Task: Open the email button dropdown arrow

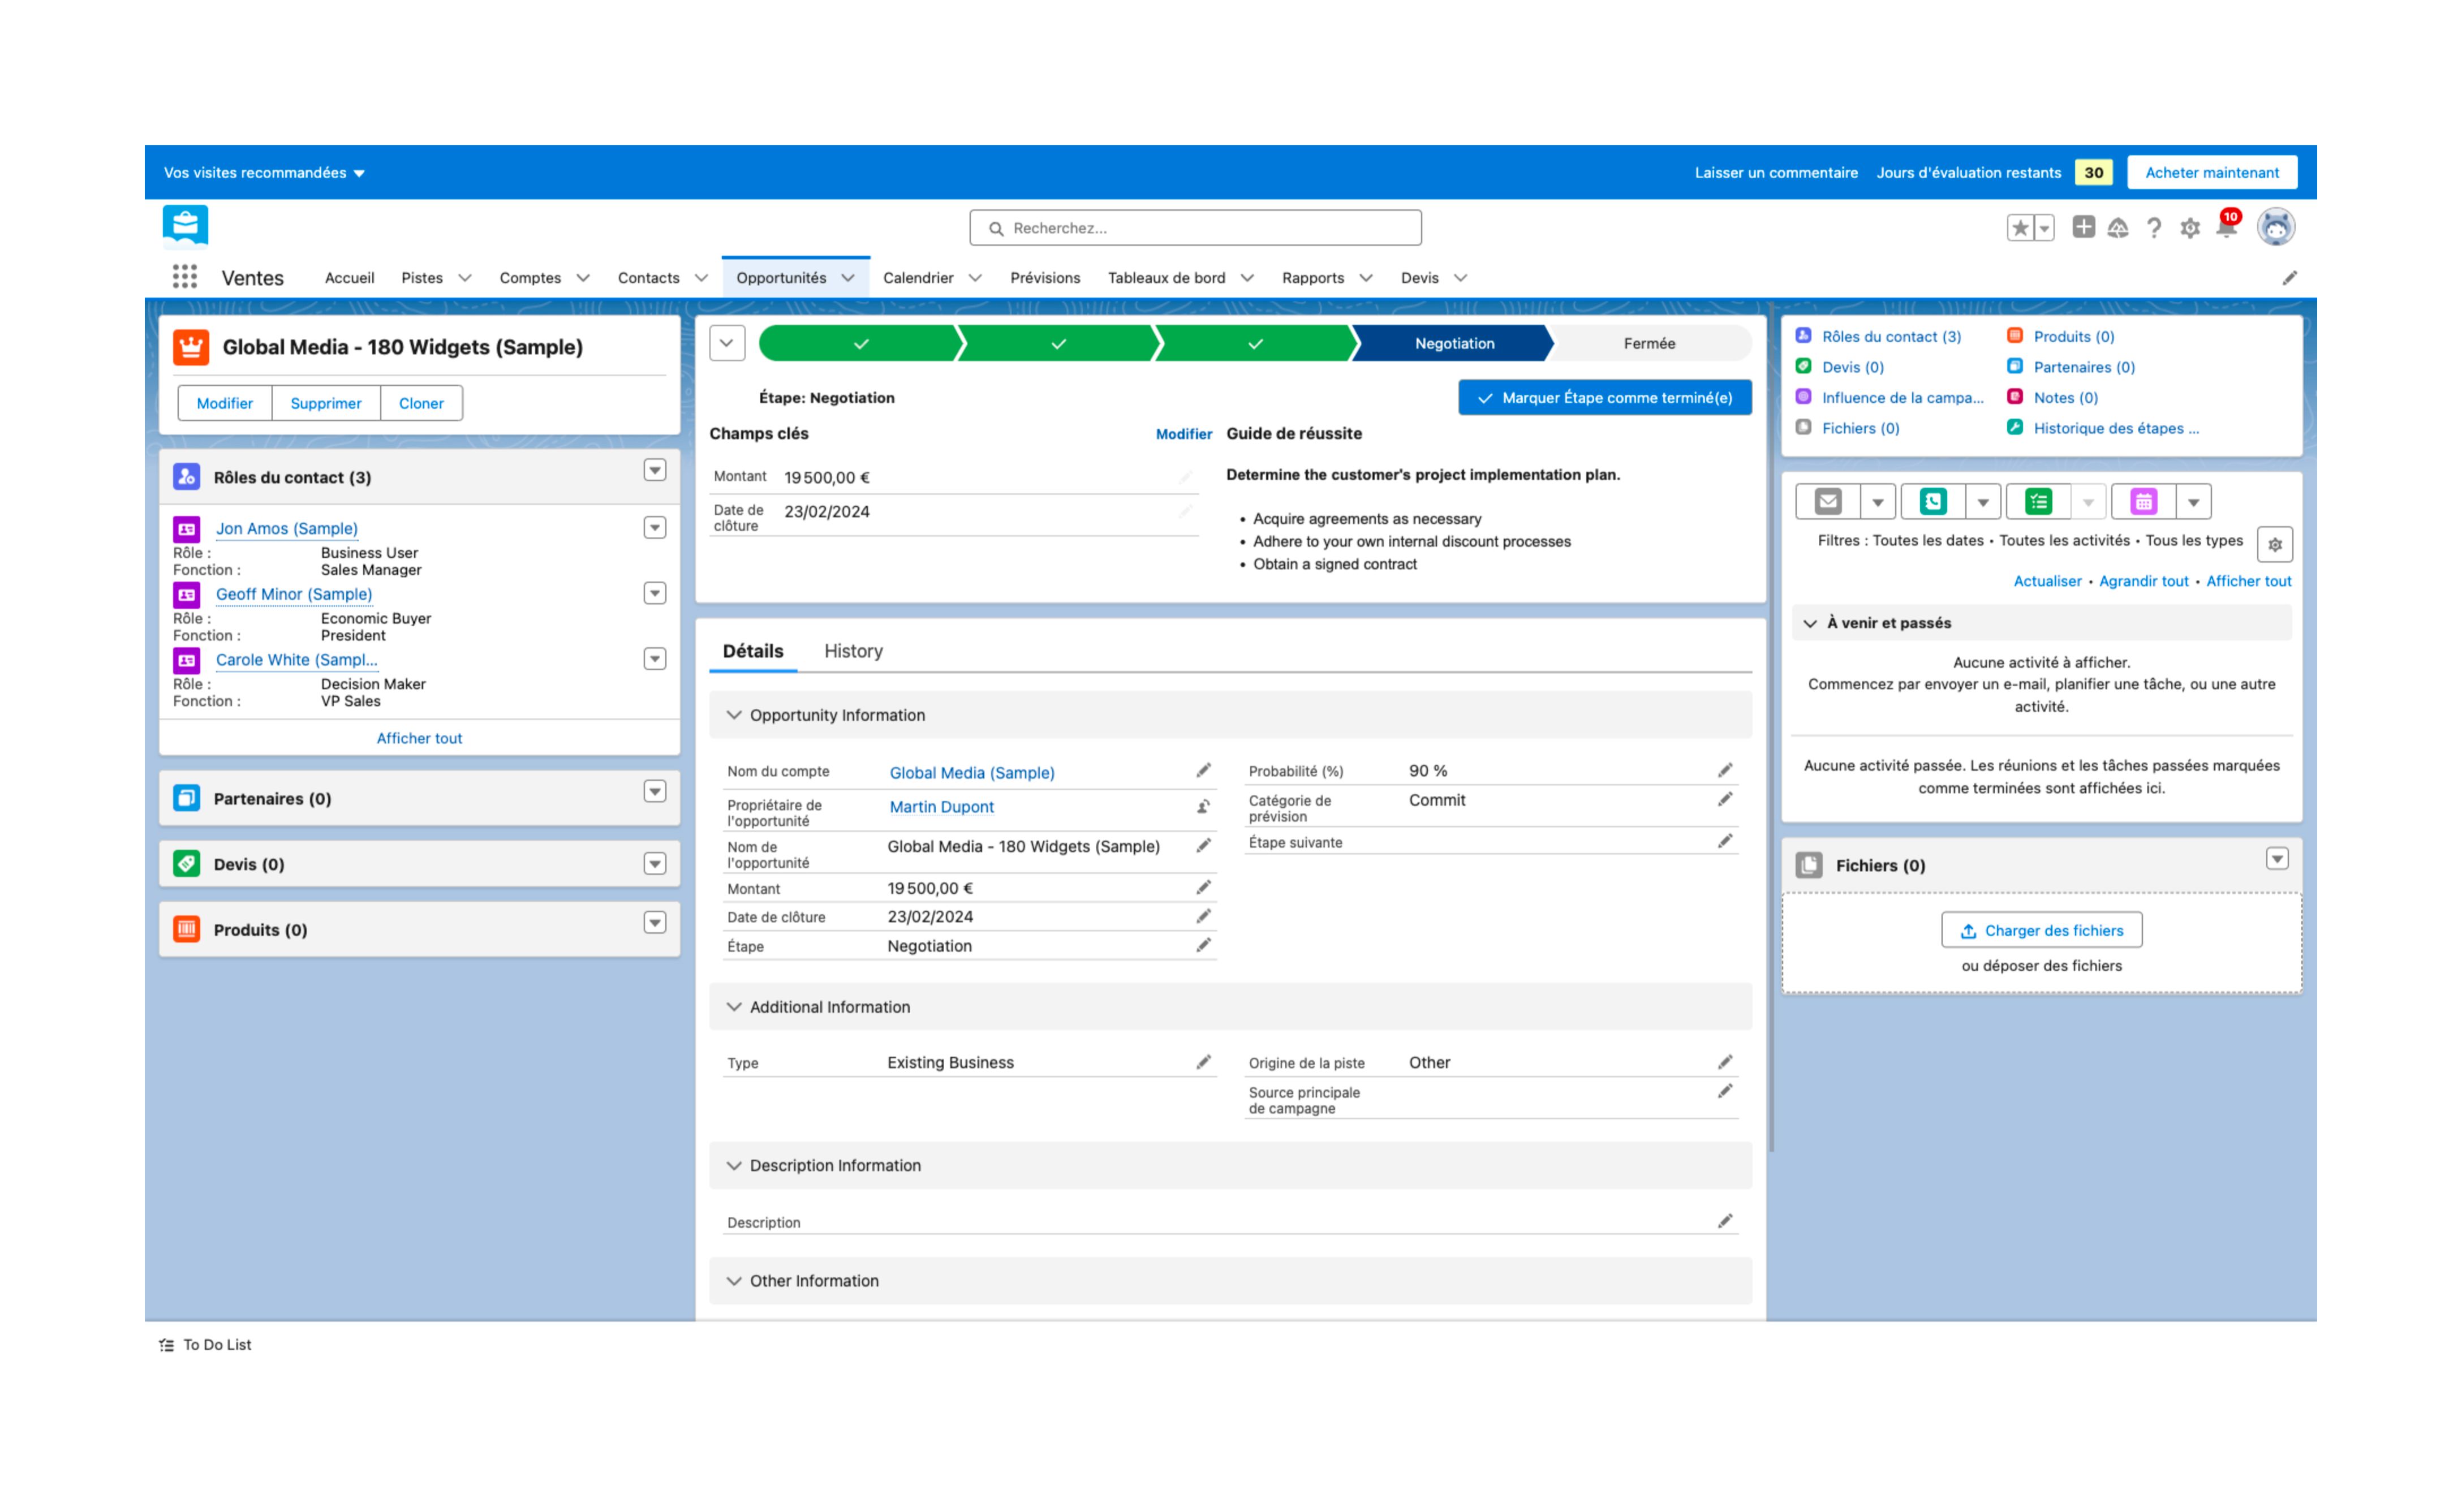Action: [x=1877, y=501]
